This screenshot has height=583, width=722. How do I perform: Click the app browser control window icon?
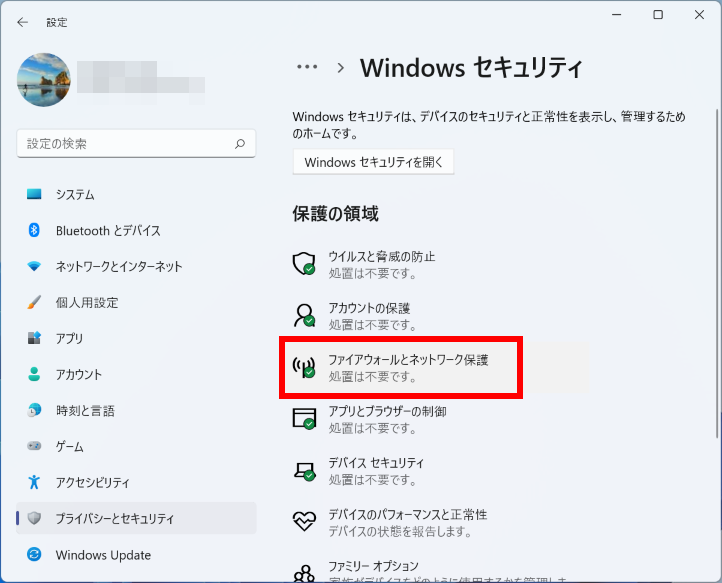click(x=304, y=419)
